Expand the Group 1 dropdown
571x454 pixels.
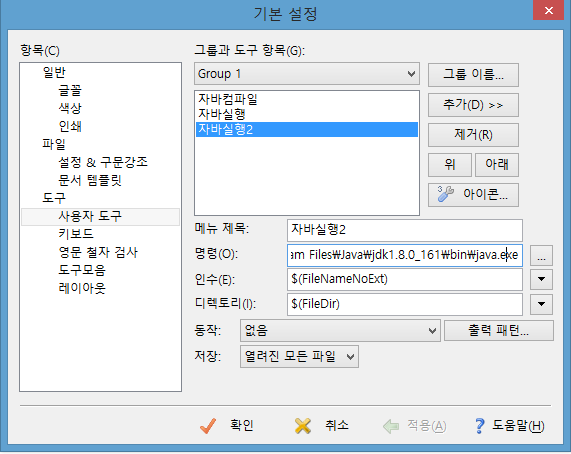pos(307,74)
